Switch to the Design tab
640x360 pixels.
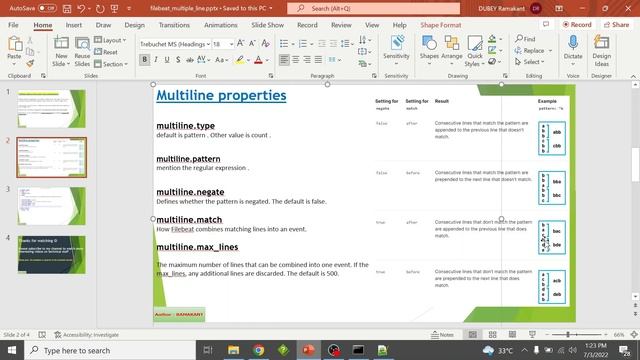pos(135,25)
